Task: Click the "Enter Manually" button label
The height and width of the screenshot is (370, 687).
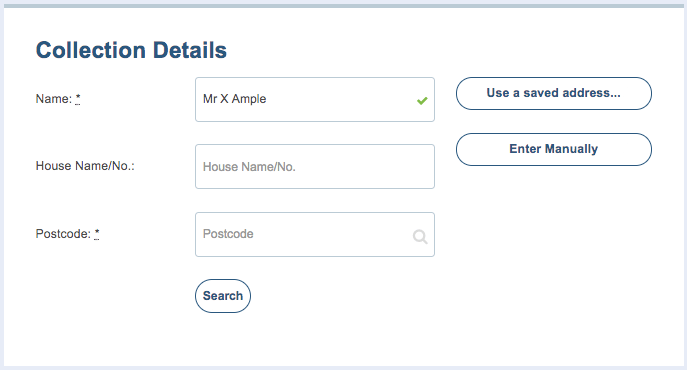Action: pos(554,149)
